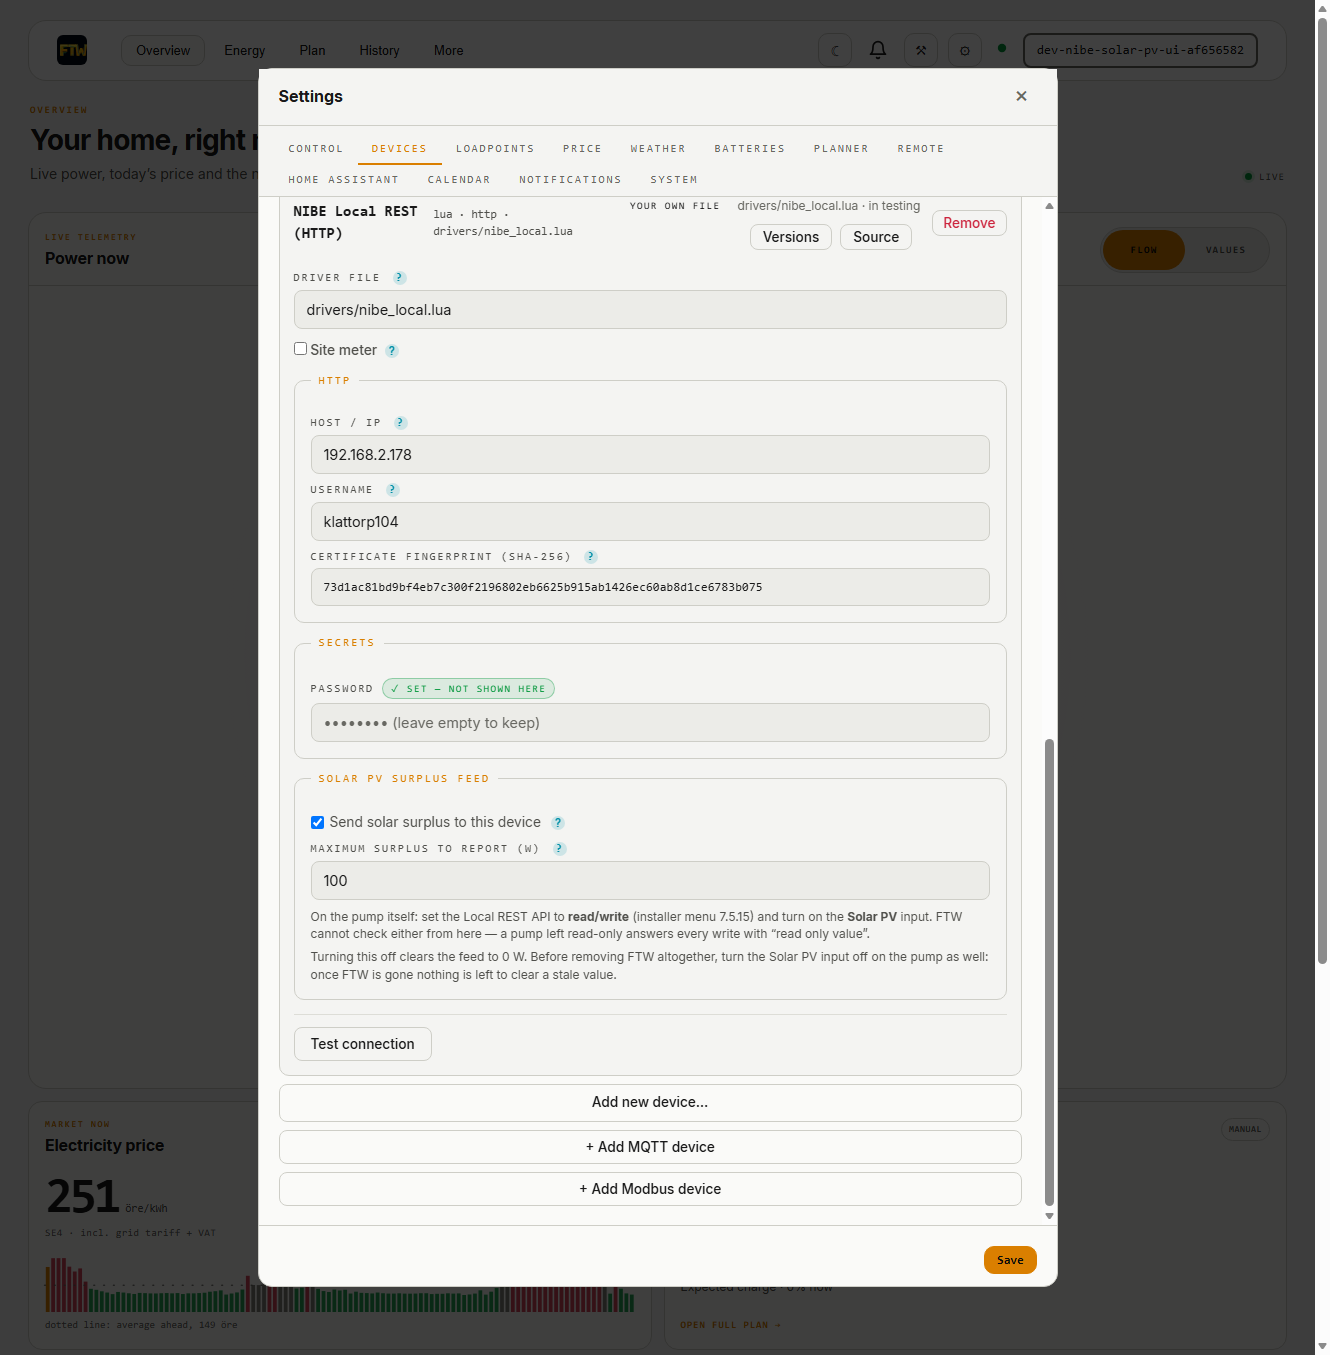
Task: Click into the Username field
Action: click(650, 522)
